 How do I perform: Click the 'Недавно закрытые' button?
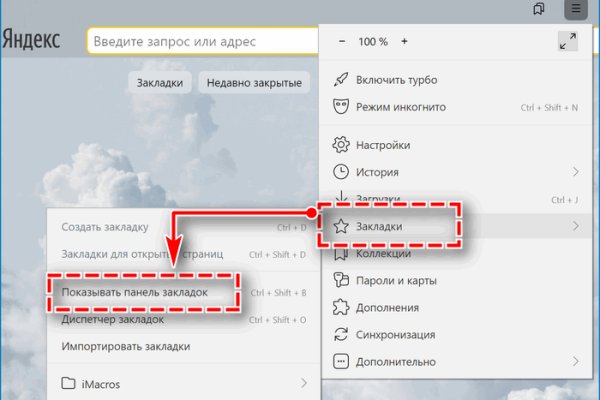pos(253,83)
